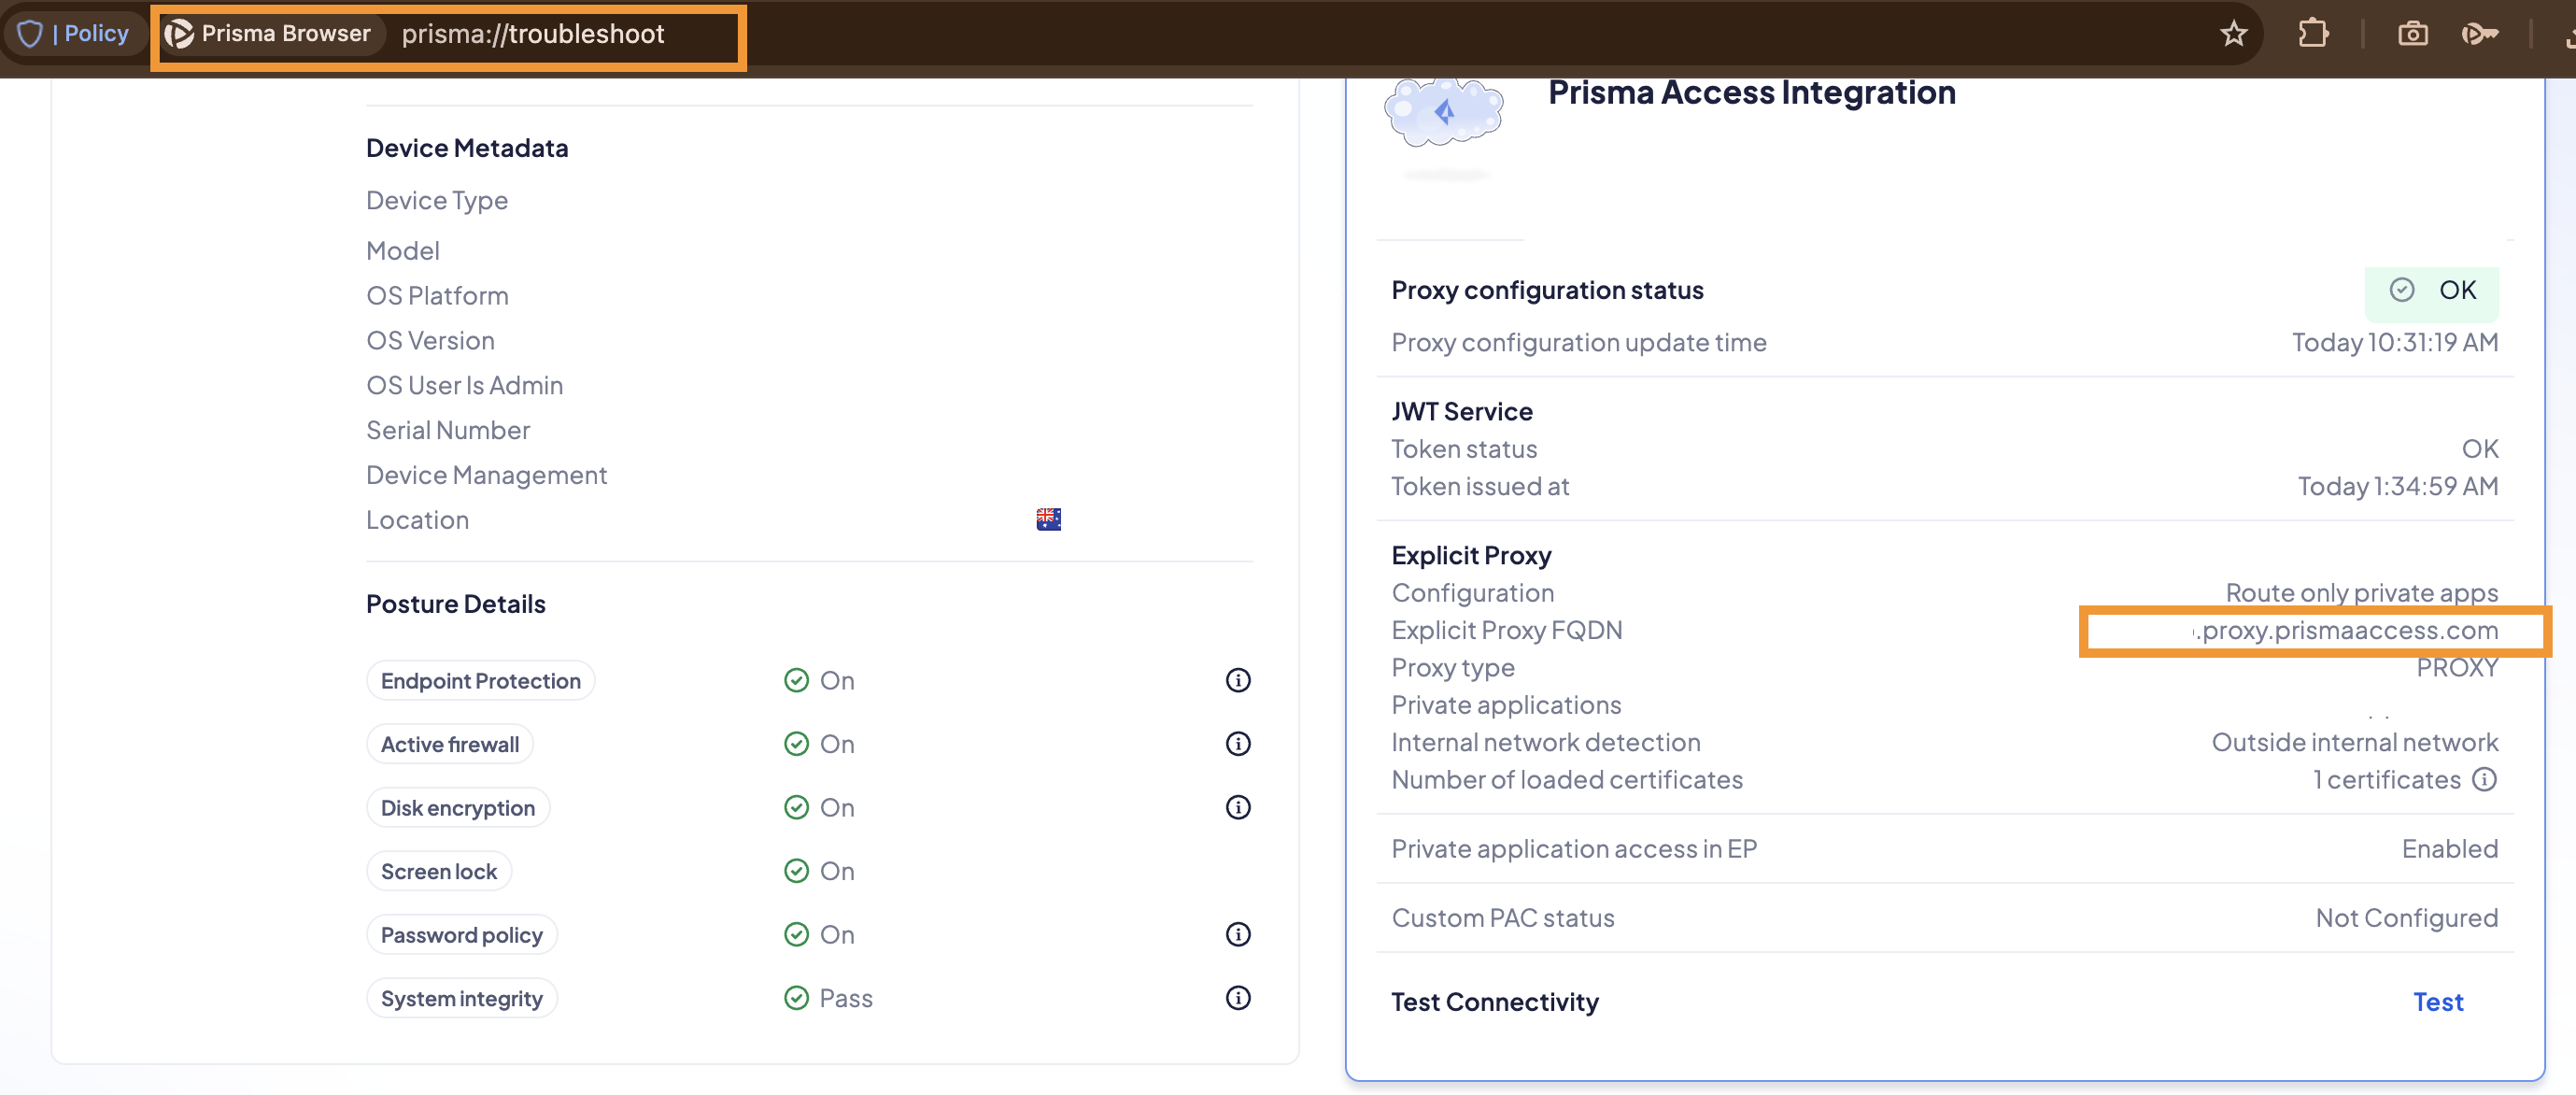Screen dimensions: 2576x1095
Task: Bookmark the page with the star icon
Action: pyautogui.click(x=2233, y=34)
